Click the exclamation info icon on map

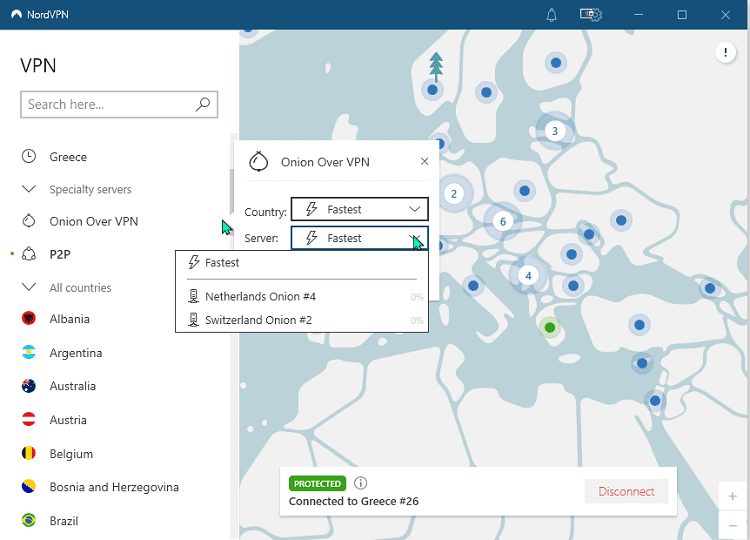(725, 52)
